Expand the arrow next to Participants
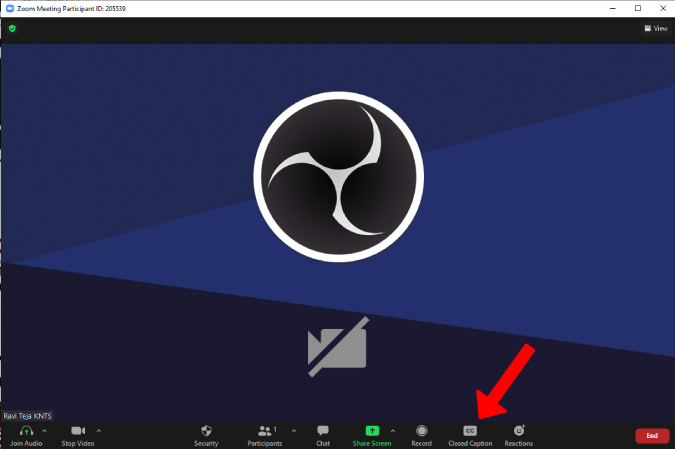Image resolution: width=675 pixels, height=449 pixels. point(294,430)
